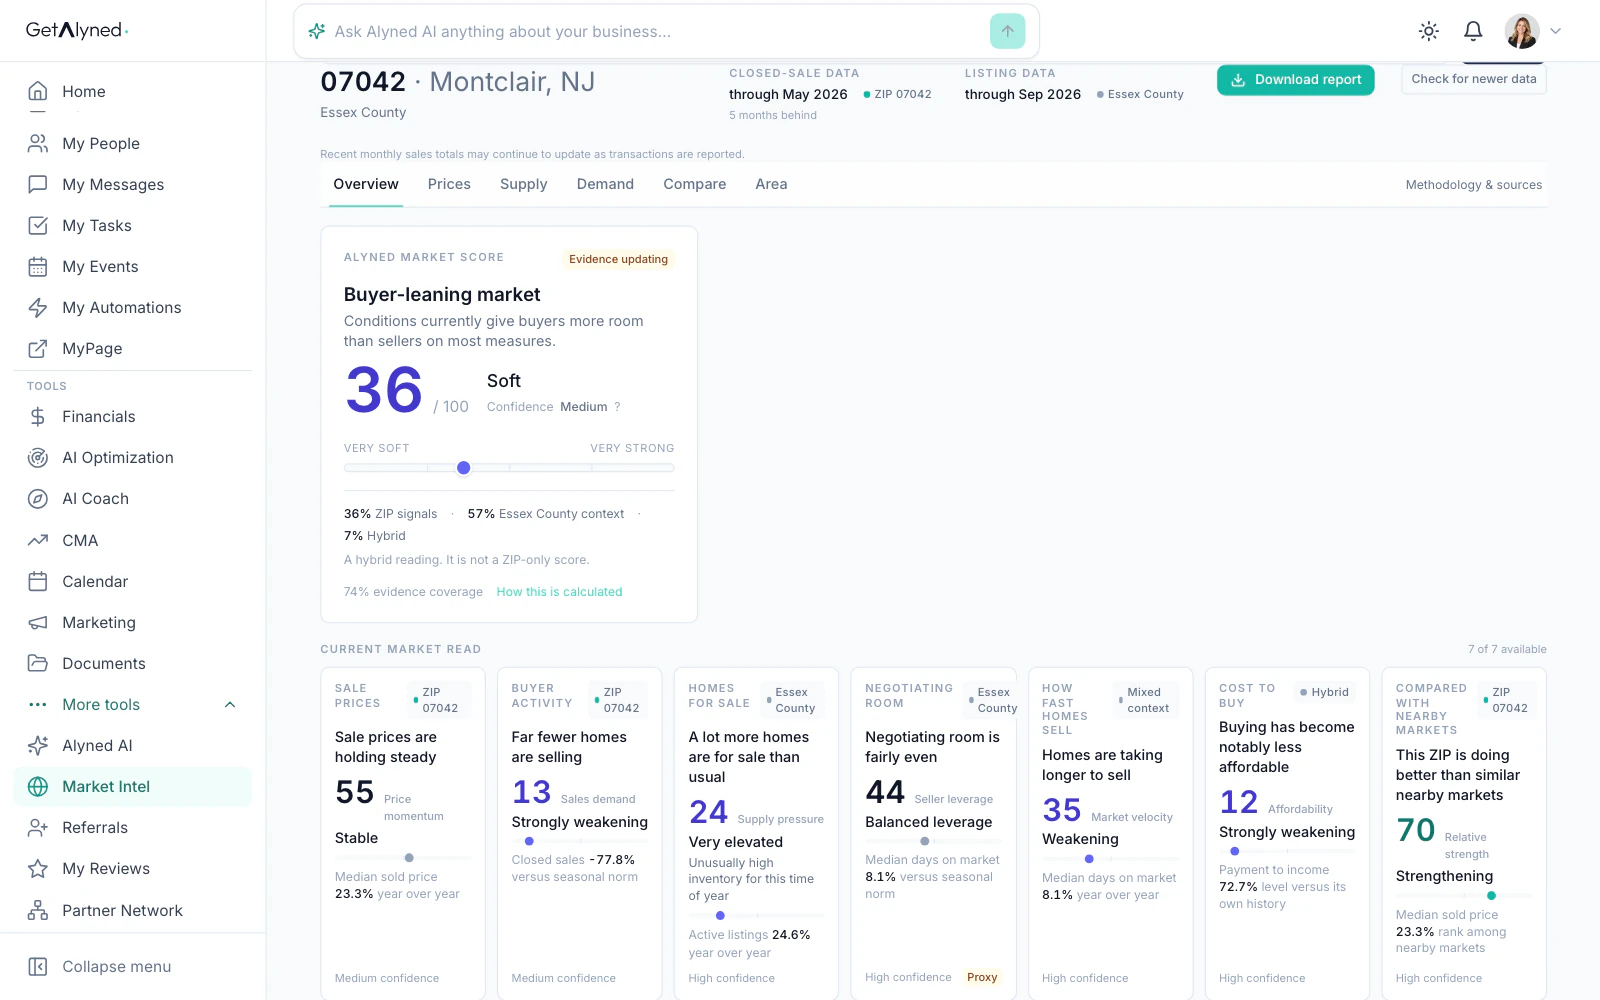Open Methodology & sources link

coord(1474,185)
